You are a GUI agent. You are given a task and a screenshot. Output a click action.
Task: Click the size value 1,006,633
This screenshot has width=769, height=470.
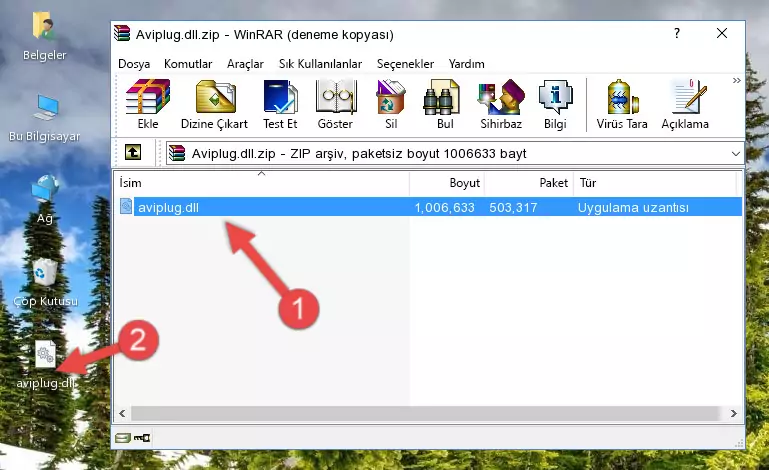[444, 208]
